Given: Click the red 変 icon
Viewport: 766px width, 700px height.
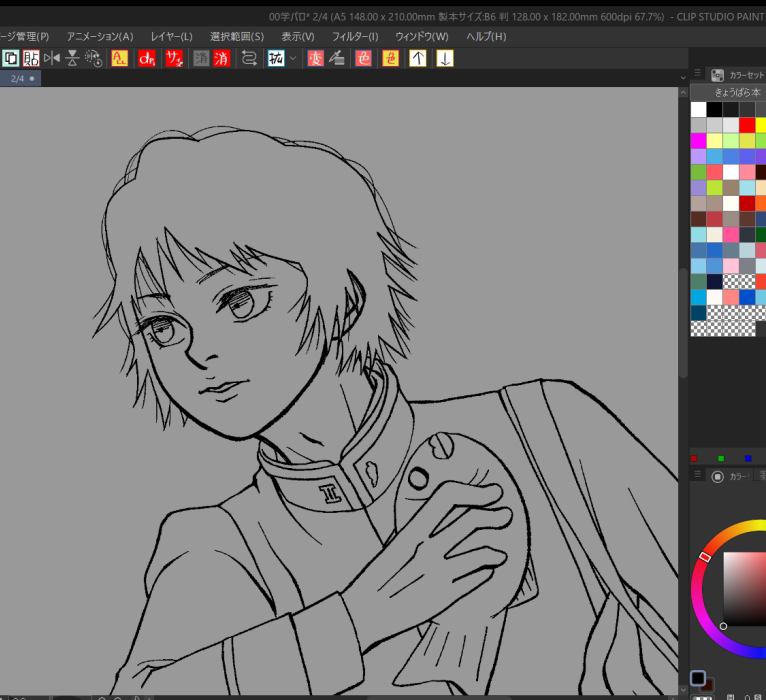Looking at the screenshot, I should [316, 59].
